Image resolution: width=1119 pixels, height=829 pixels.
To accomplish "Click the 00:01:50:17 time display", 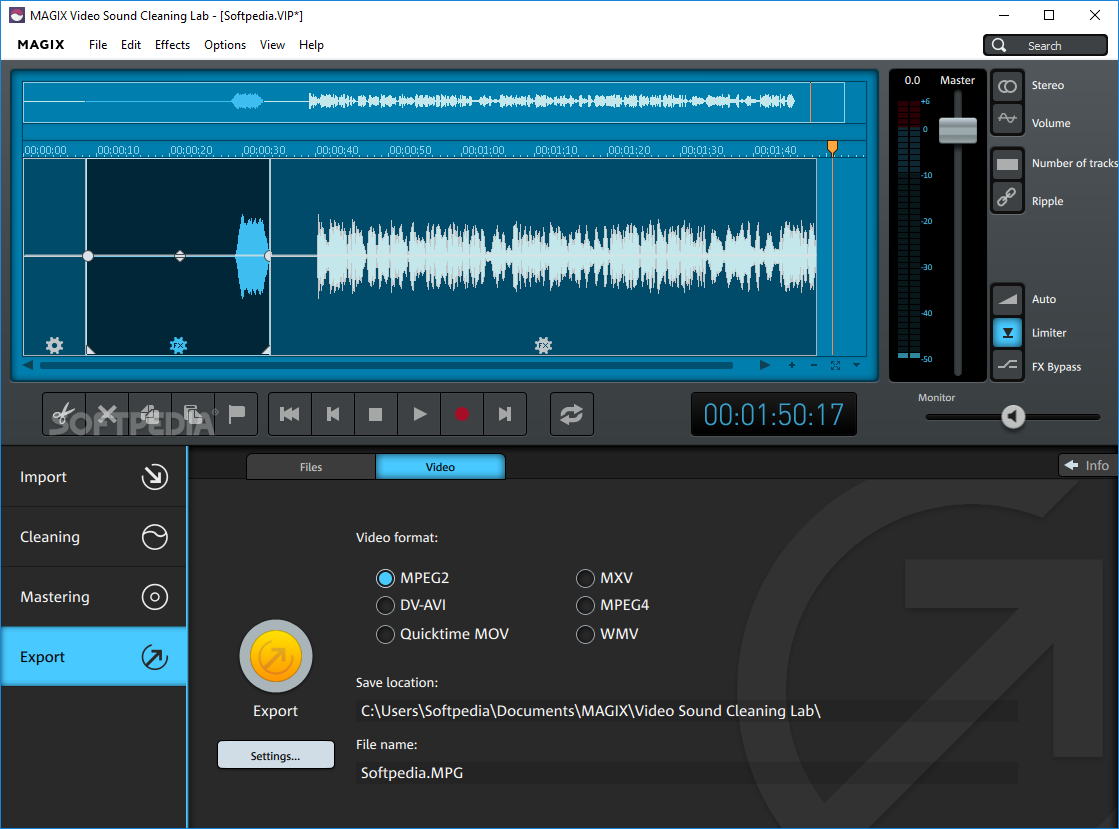I will click(x=774, y=414).
